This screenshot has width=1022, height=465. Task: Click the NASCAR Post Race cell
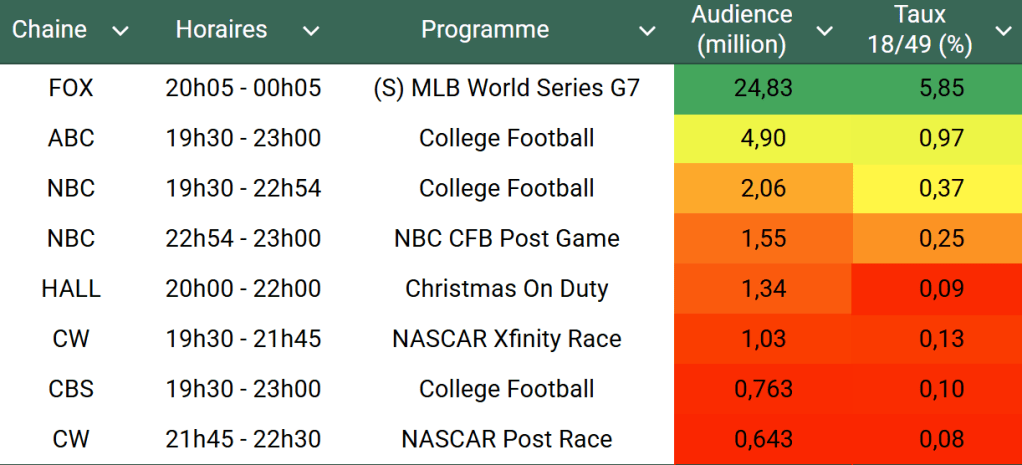click(x=506, y=439)
